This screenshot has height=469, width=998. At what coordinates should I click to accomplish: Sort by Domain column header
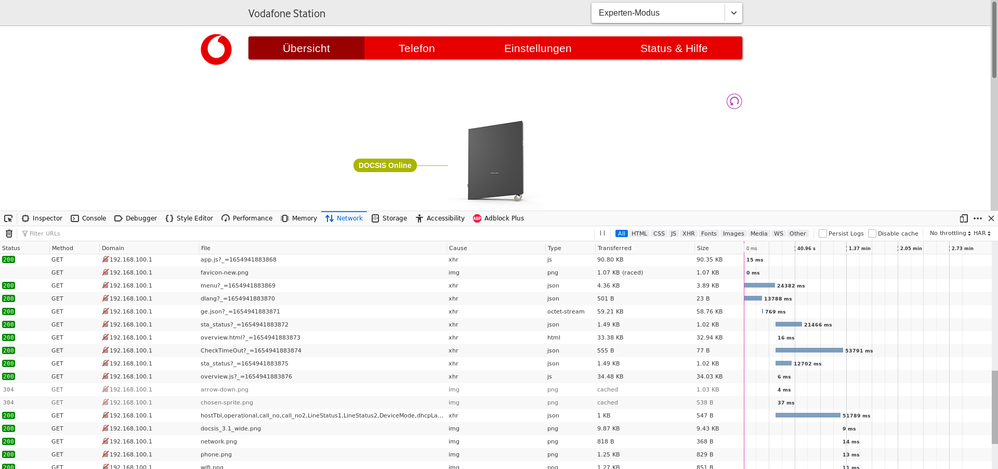pyautogui.click(x=149, y=248)
